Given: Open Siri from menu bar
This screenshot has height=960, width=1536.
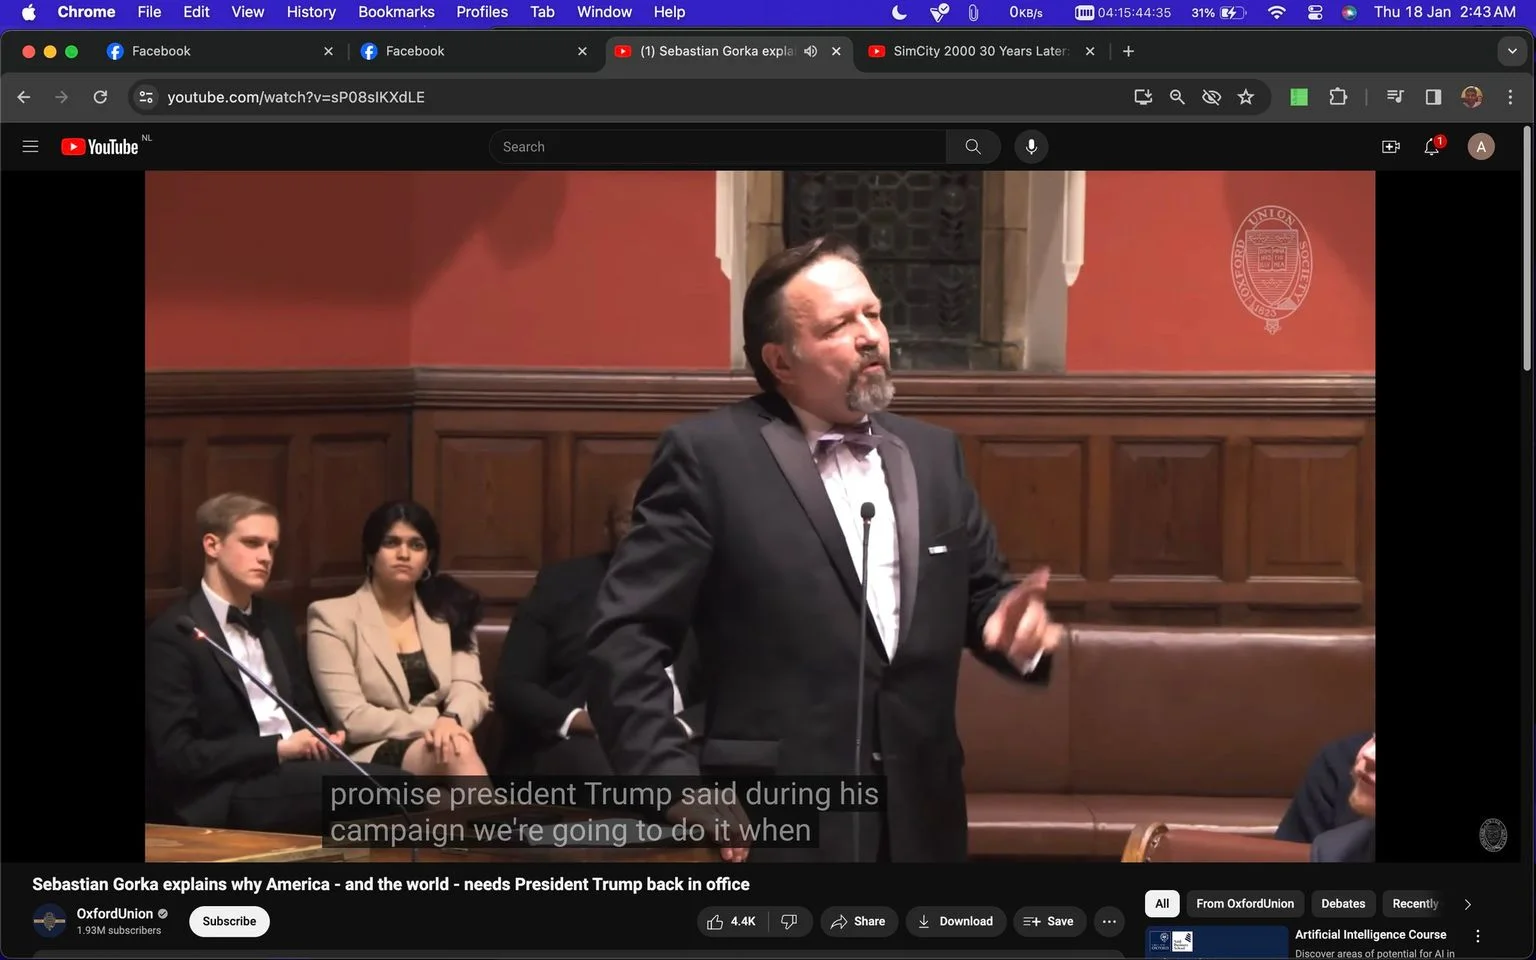Looking at the screenshot, I should [1349, 12].
